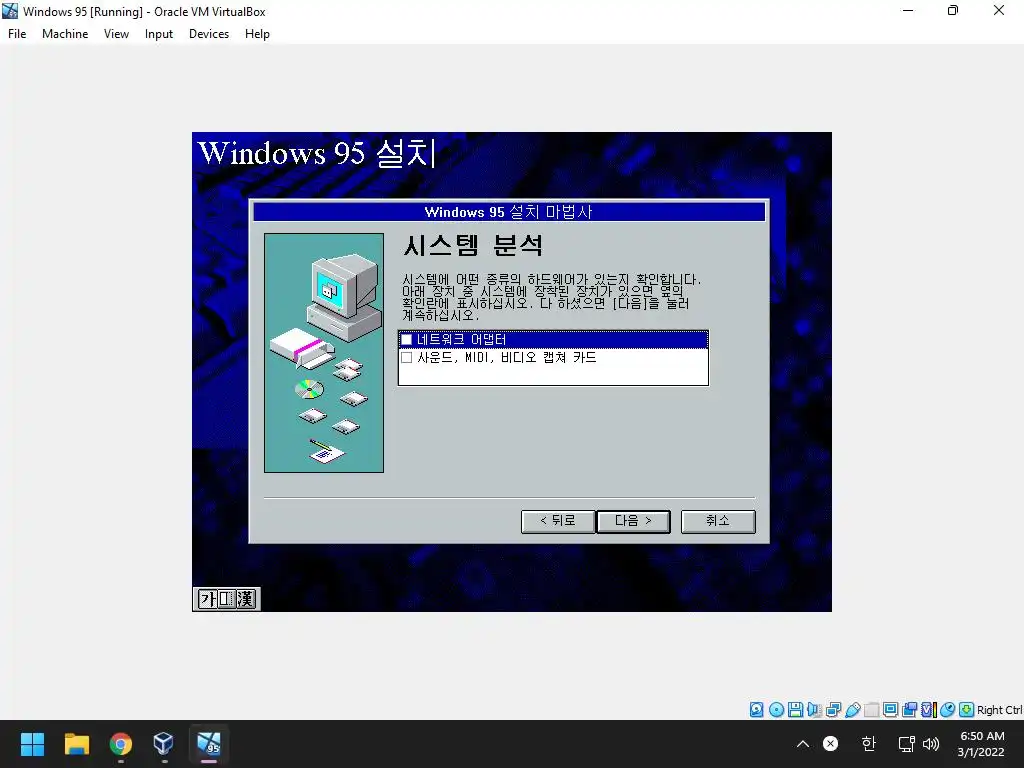Click the CPU virtualization V status icon
This screenshot has height=768, width=1024.
(929, 710)
